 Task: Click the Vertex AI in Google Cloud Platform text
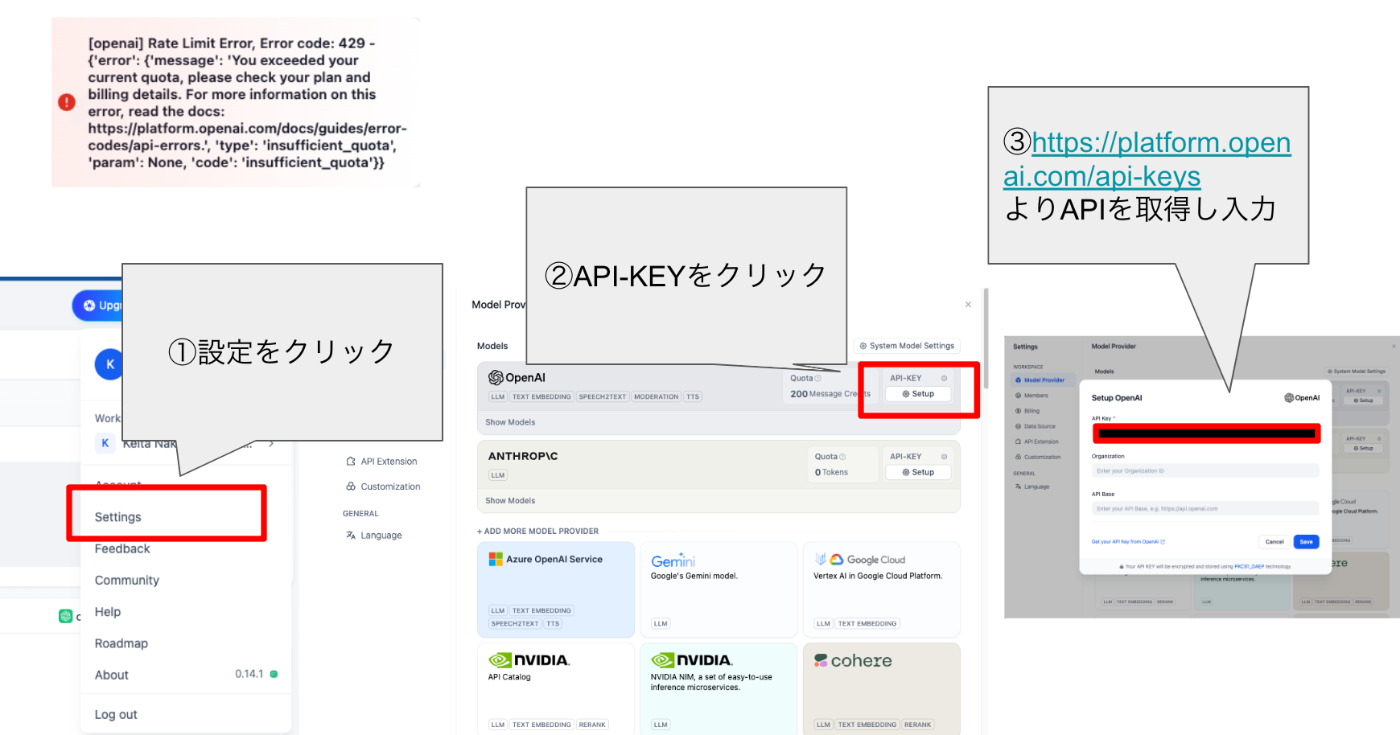pos(878,576)
